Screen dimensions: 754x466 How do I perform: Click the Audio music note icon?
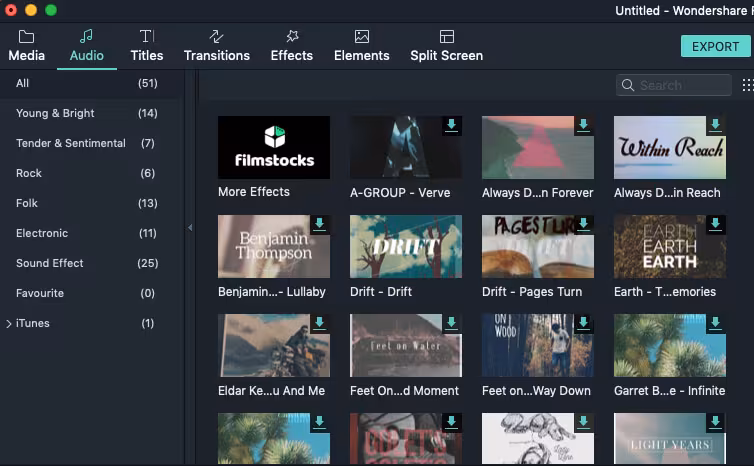click(86, 36)
